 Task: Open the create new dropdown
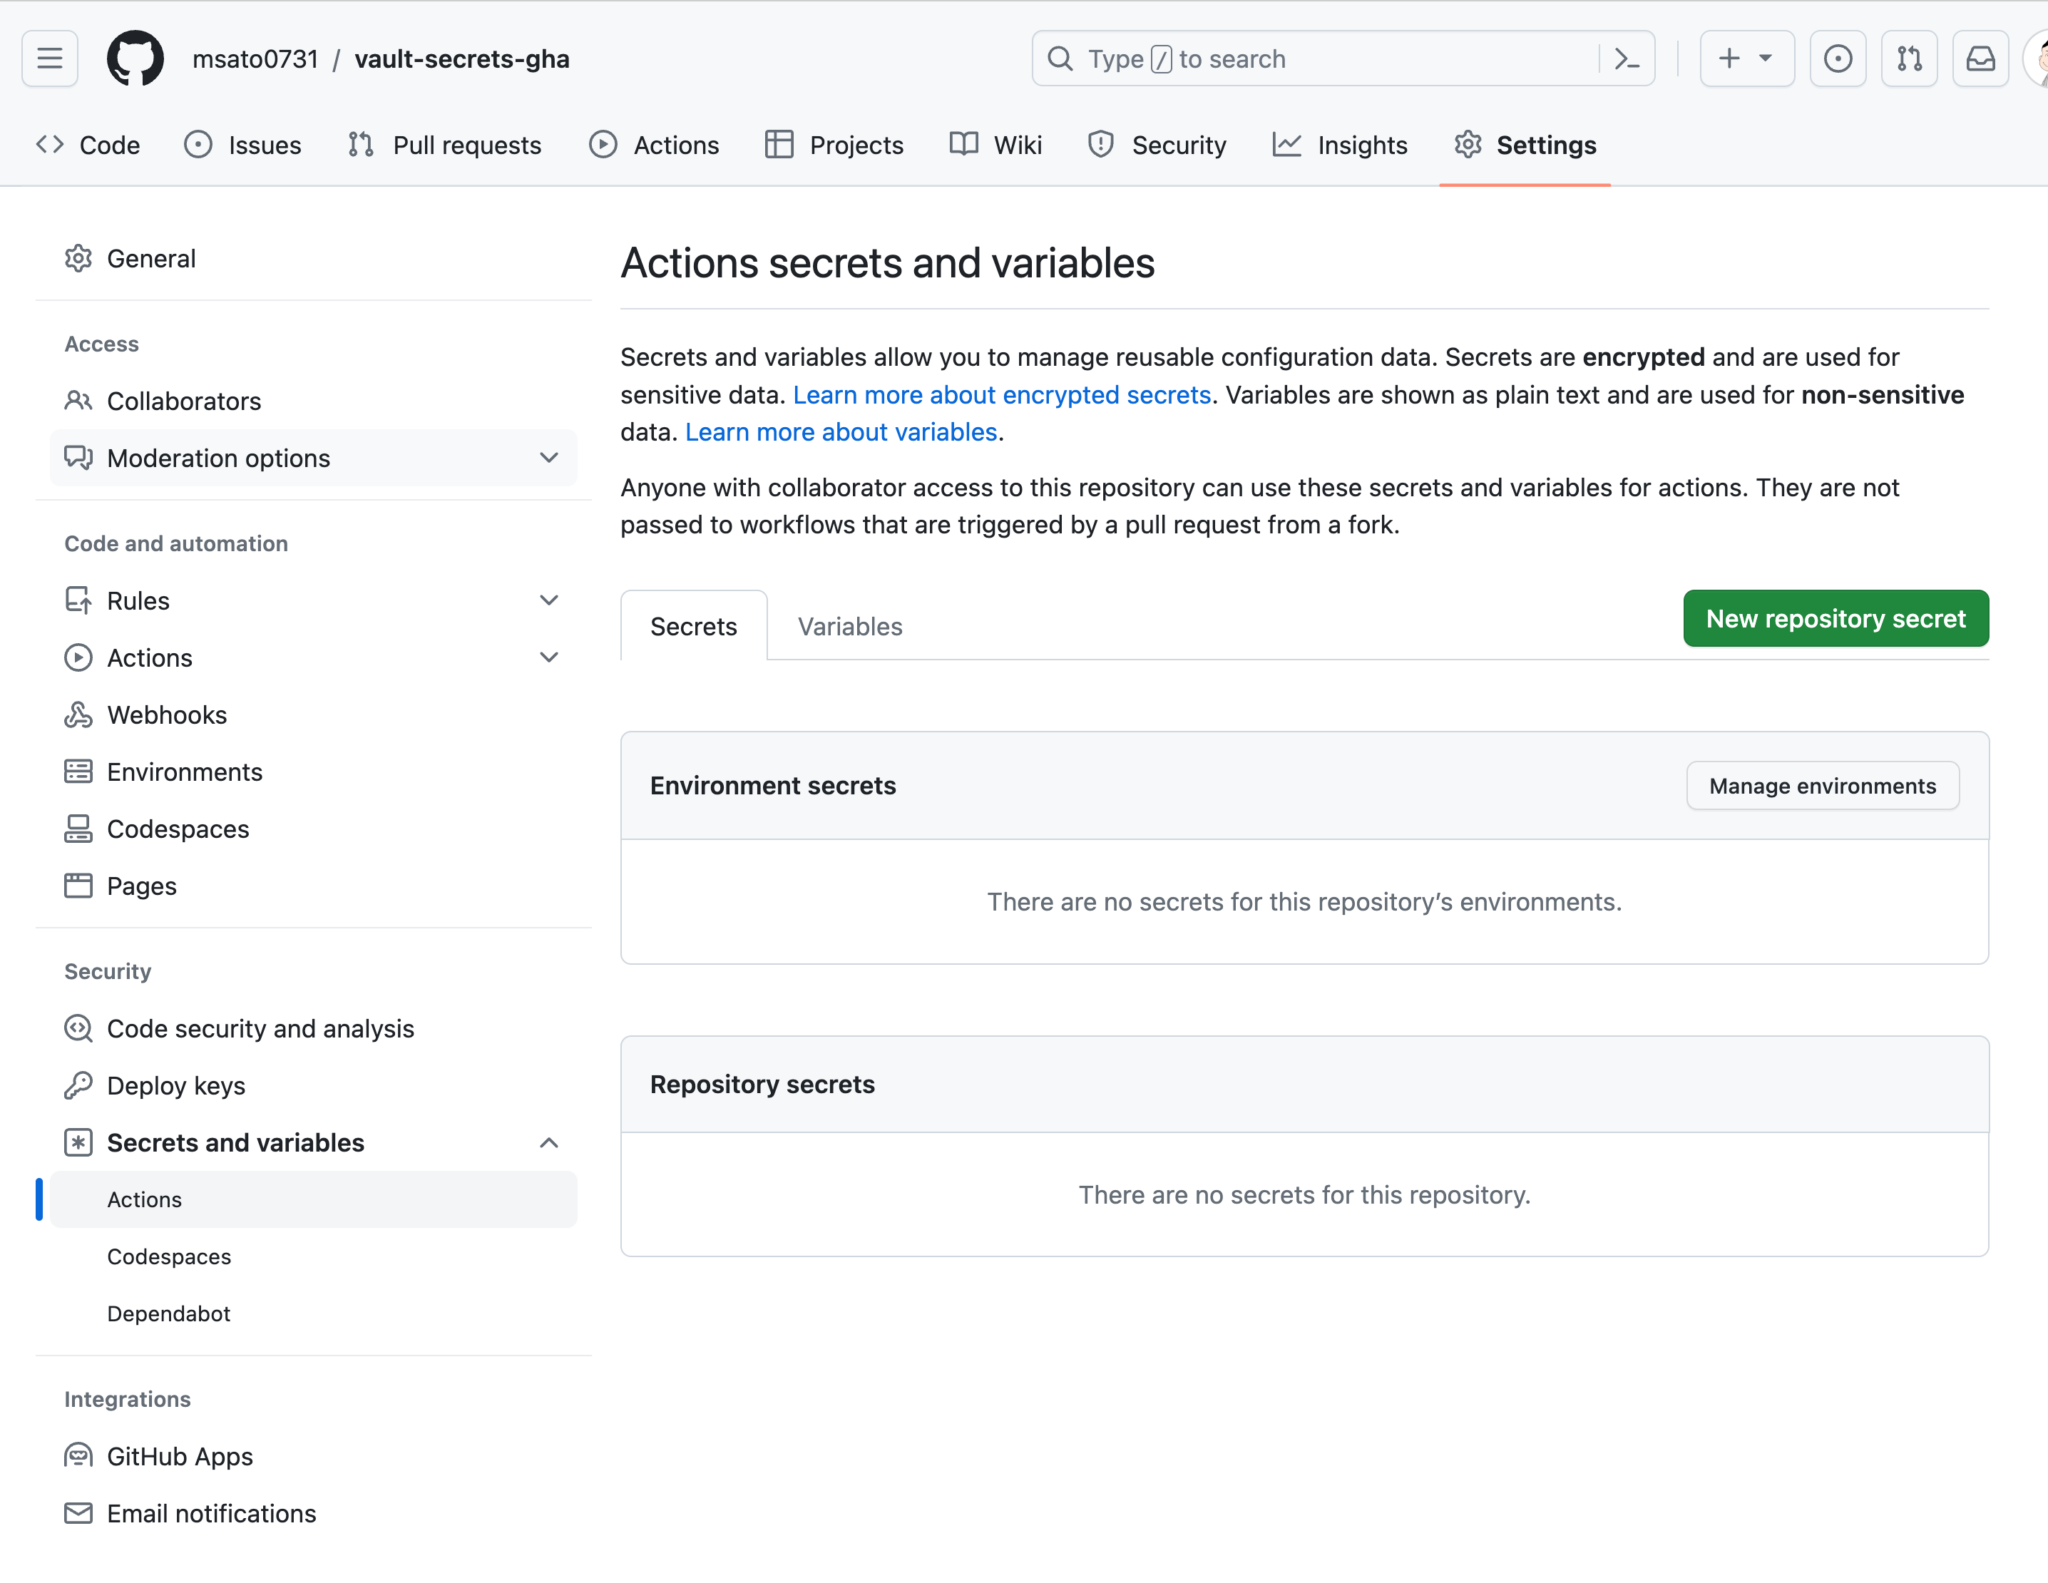point(1747,58)
